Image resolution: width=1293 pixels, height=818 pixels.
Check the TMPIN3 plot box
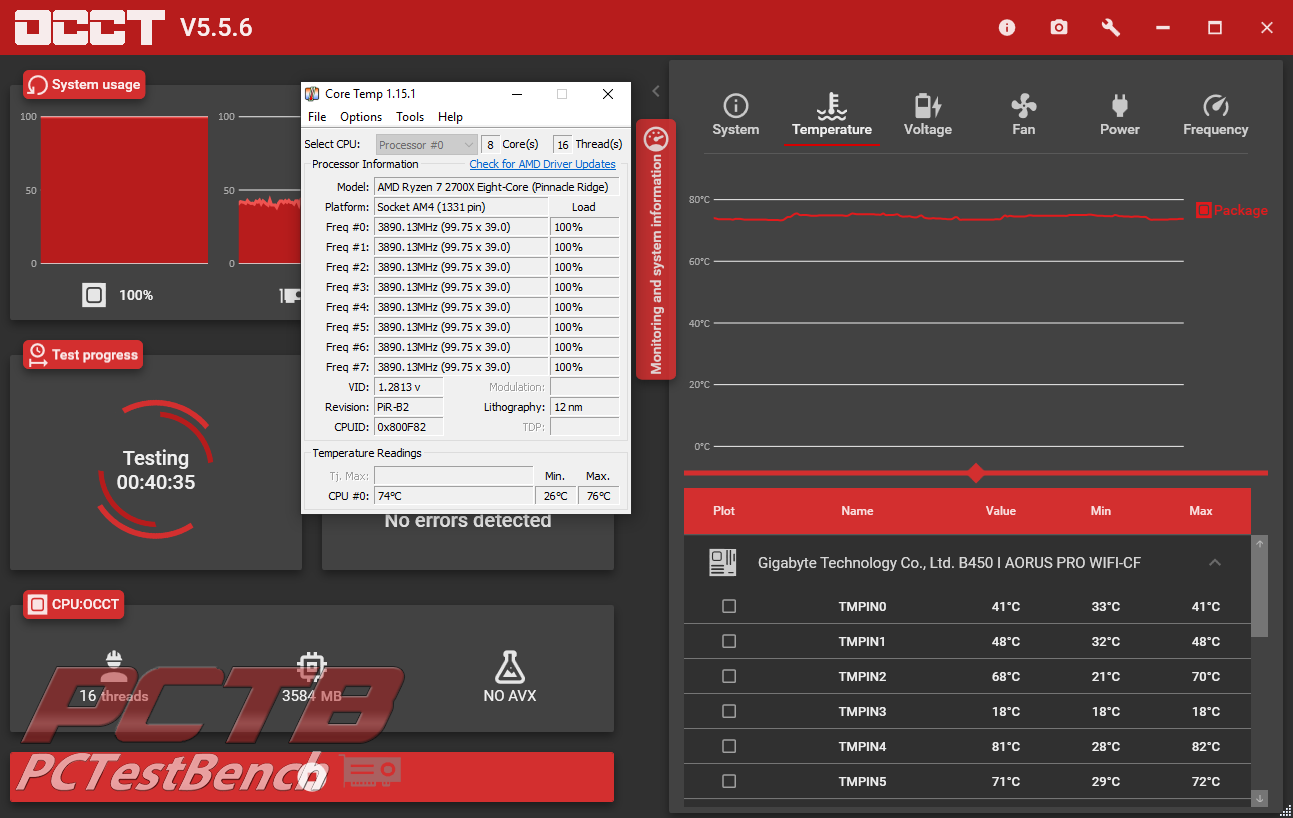coord(729,711)
